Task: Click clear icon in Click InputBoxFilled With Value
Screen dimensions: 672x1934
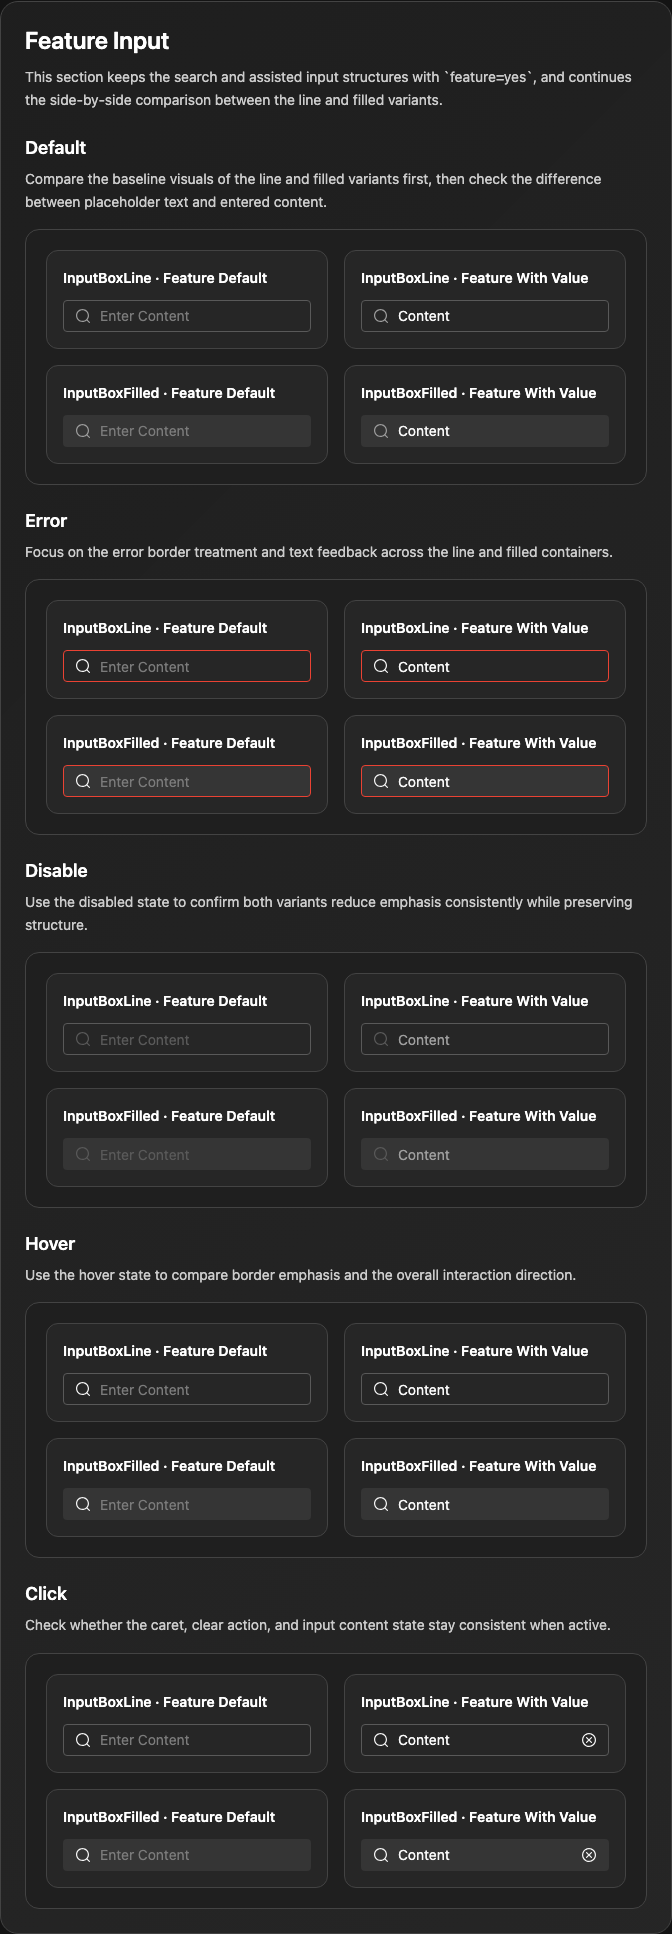Action: pos(589,1855)
